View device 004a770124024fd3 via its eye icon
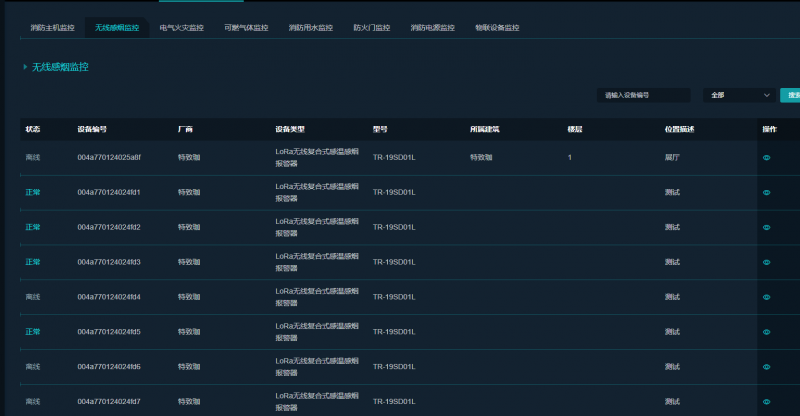 pos(767,262)
